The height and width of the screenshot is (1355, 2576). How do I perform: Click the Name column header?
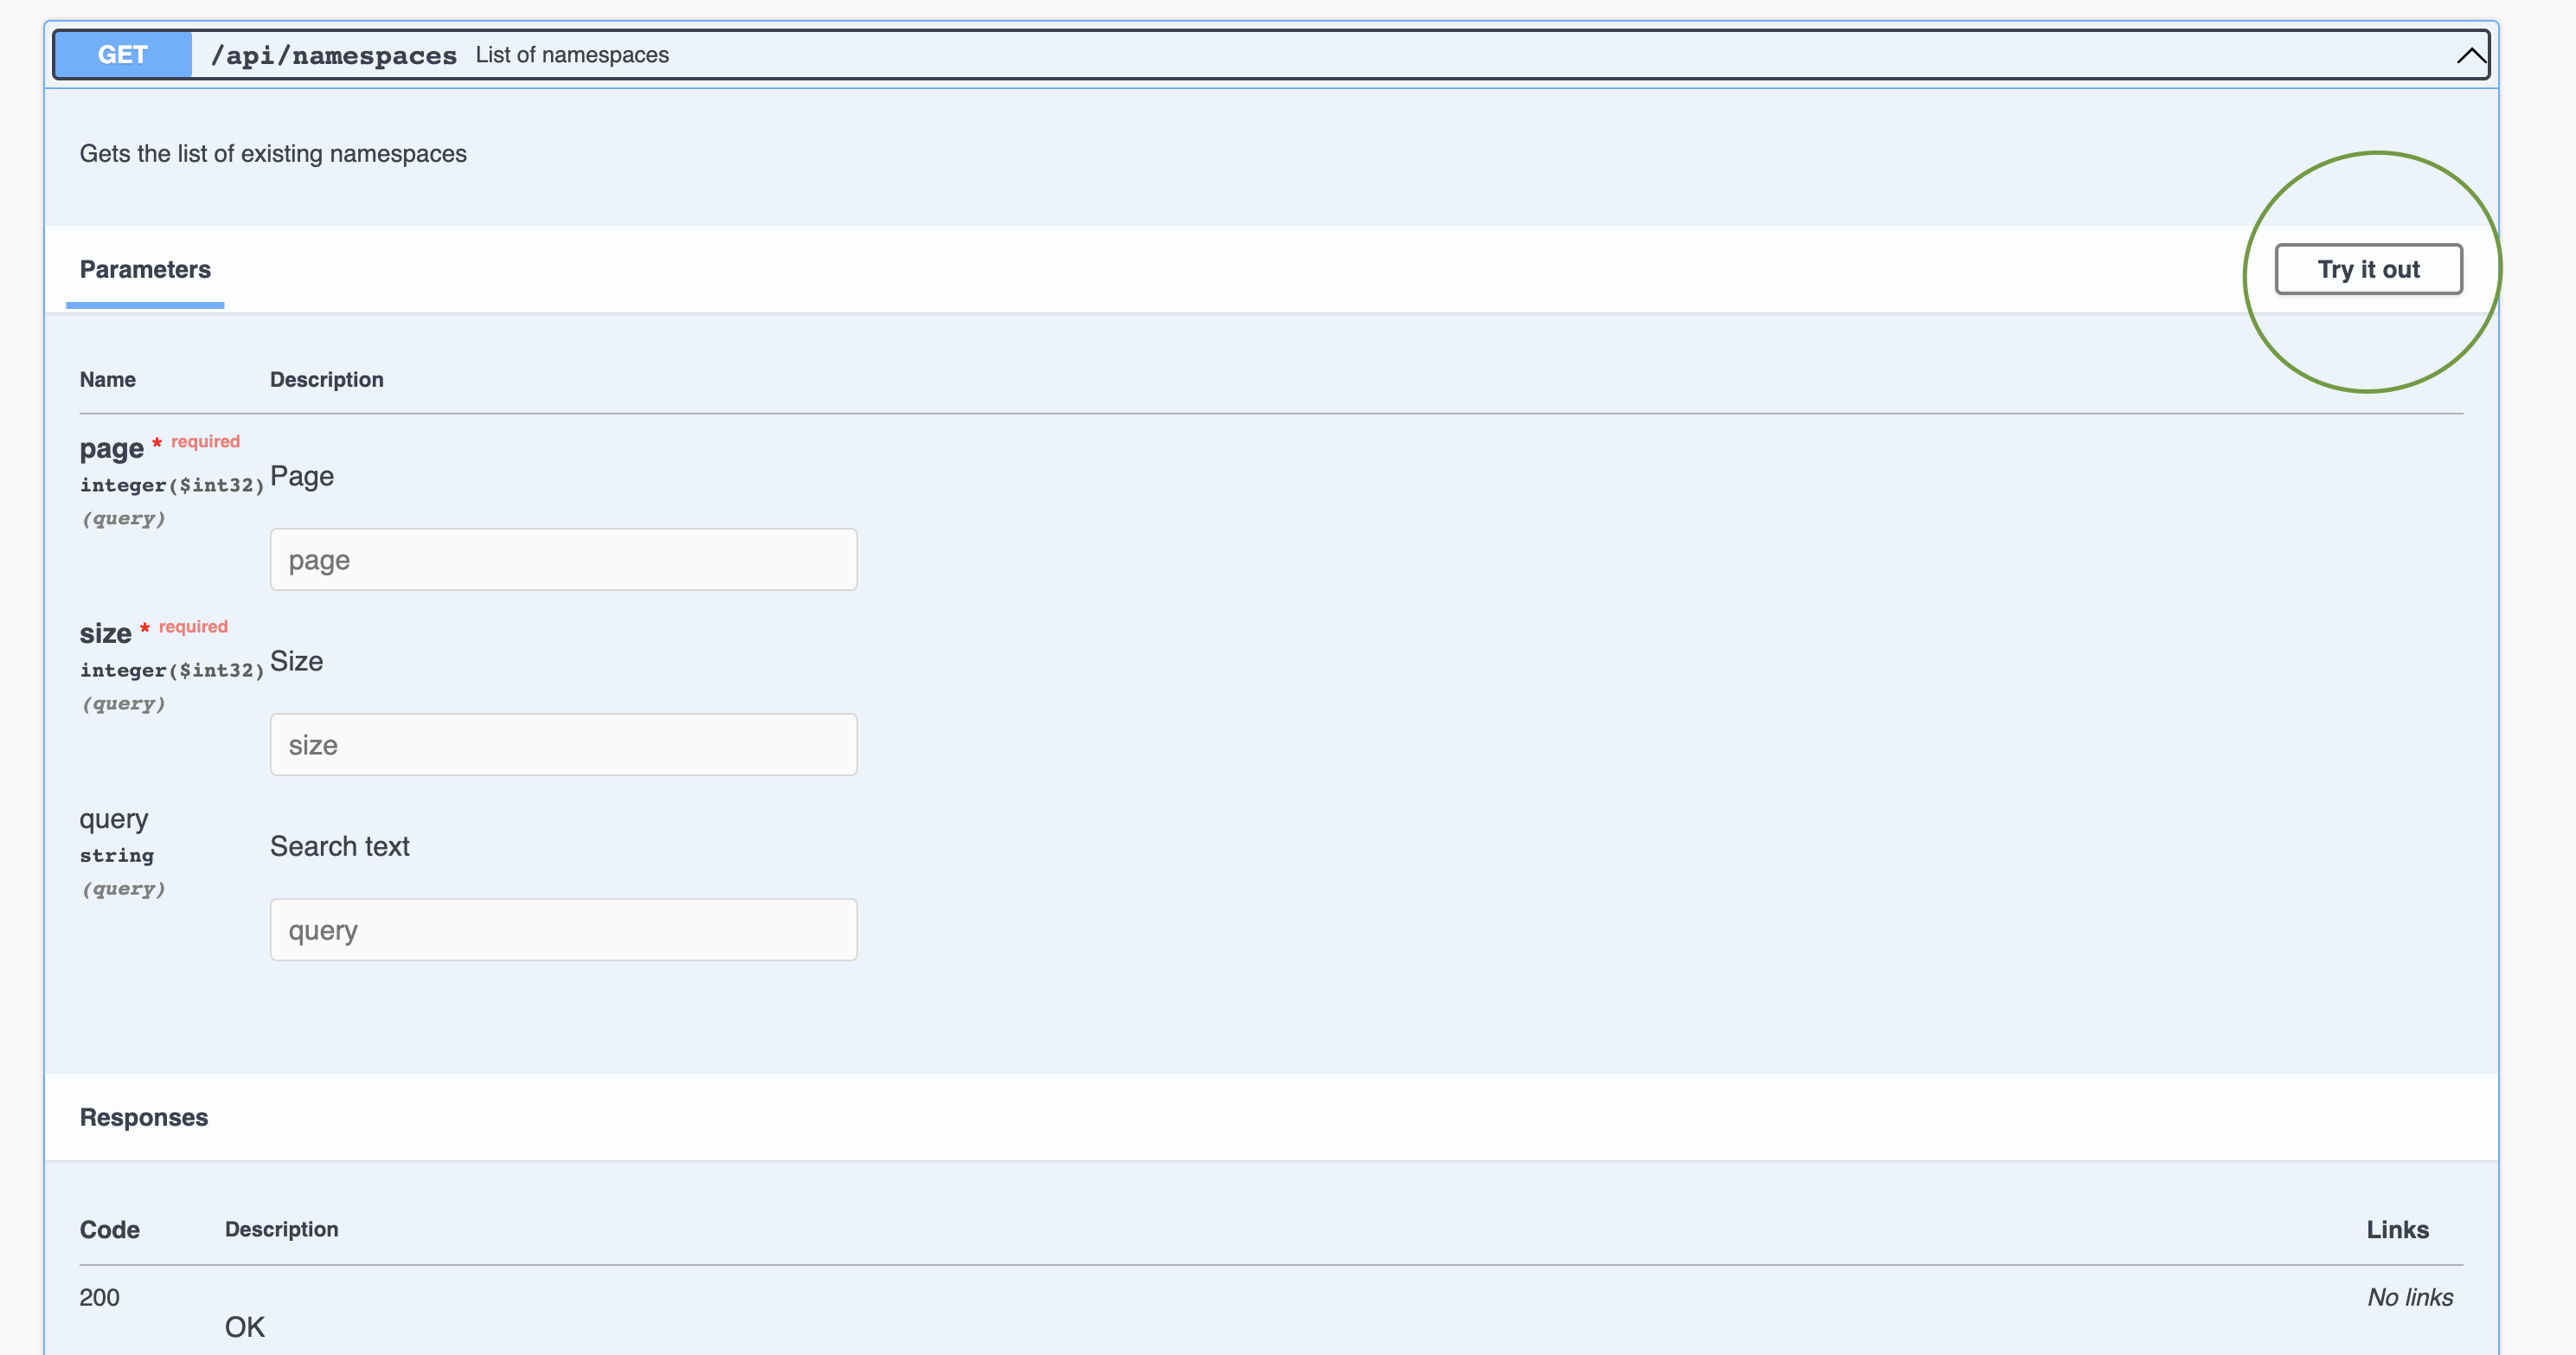tap(107, 379)
